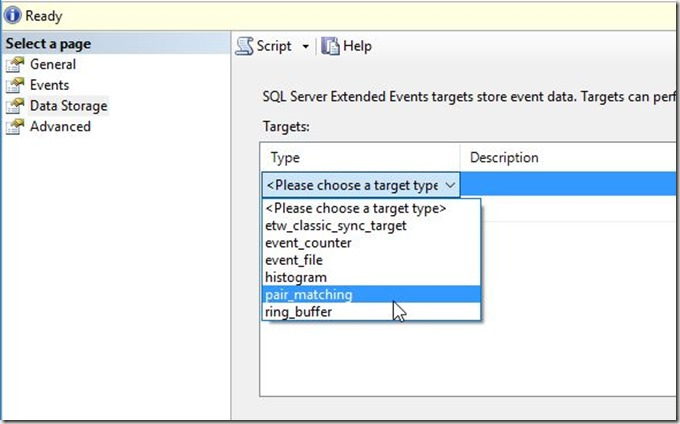
Task: Expand the Script dropdown arrow
Action: pyautogui.click(x=305, y=46)
